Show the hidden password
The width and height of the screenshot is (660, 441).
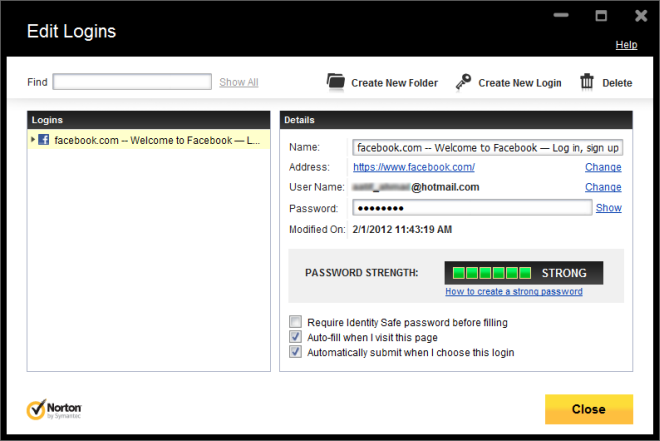point(609,207)
